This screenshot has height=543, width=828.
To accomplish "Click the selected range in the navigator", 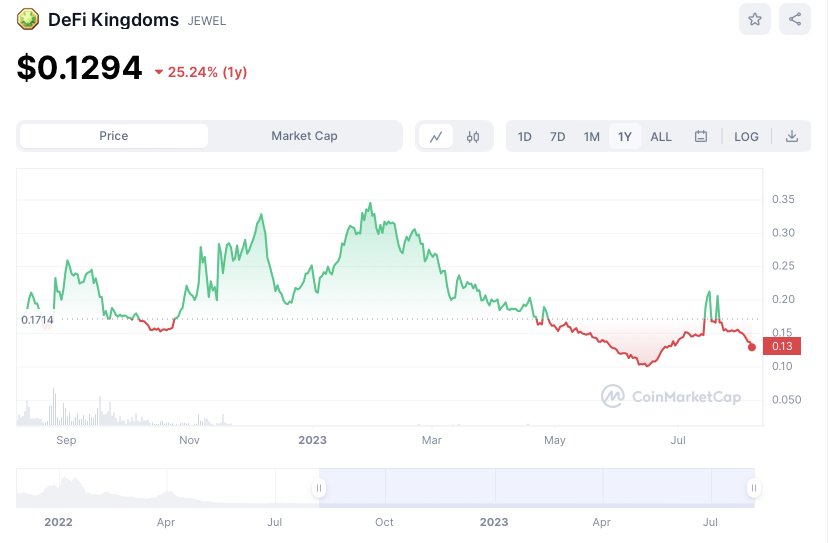I will tap(536, 488).
